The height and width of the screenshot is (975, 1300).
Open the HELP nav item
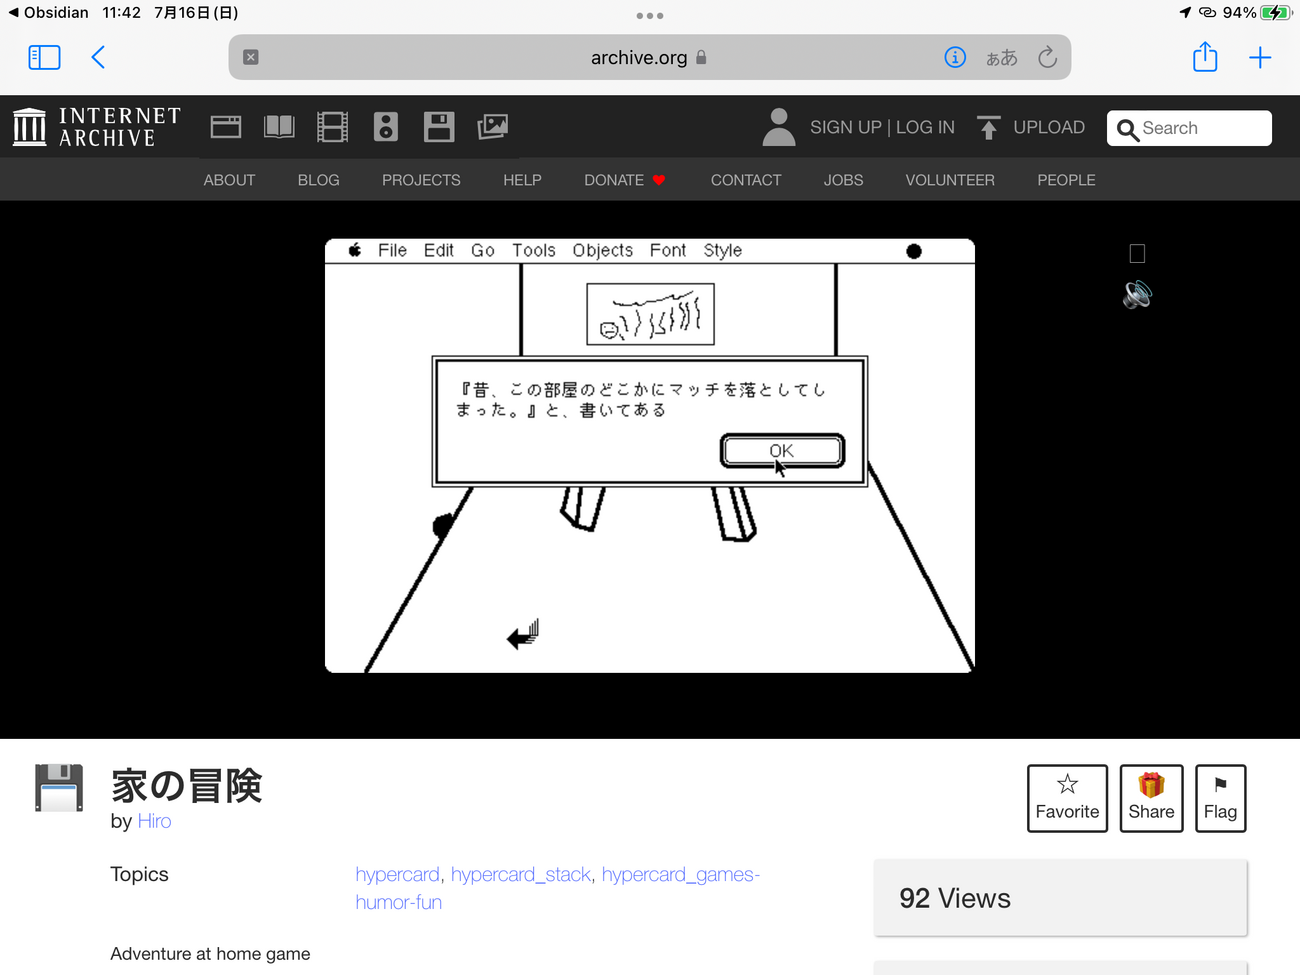pos(522,180)
